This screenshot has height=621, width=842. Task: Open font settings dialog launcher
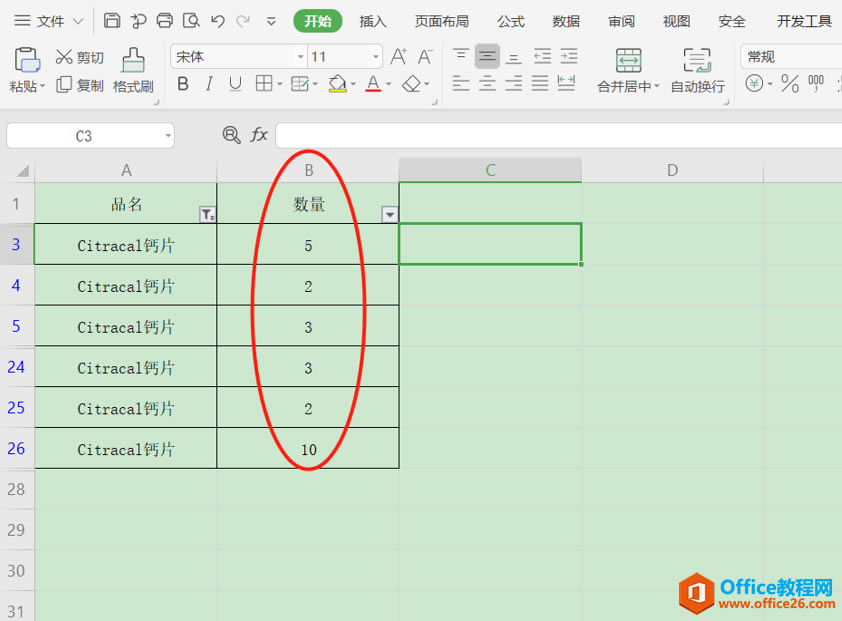point(434,101)
